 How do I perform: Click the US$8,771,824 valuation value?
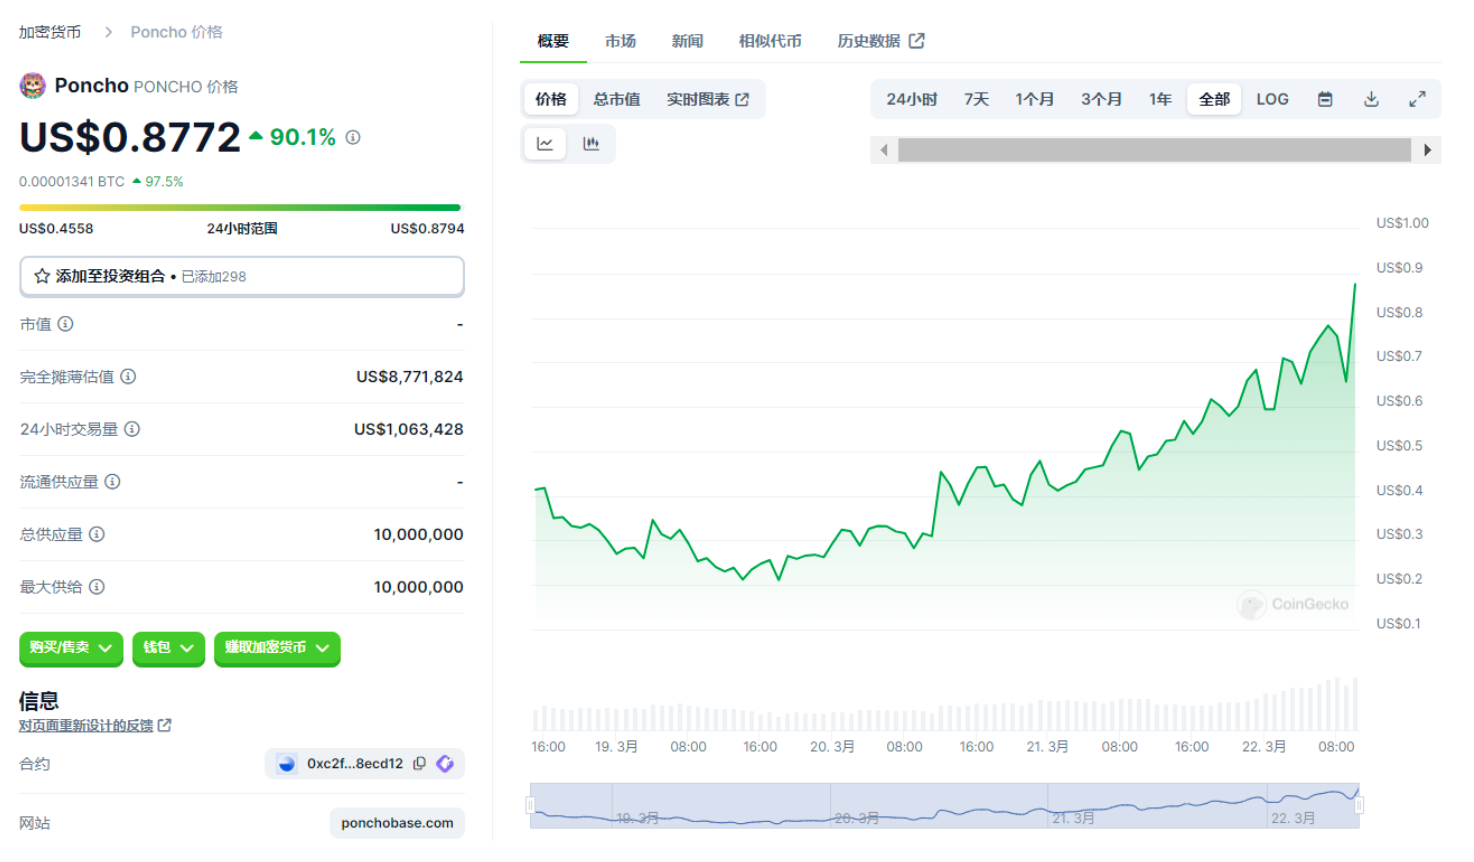tap(410, 377)
